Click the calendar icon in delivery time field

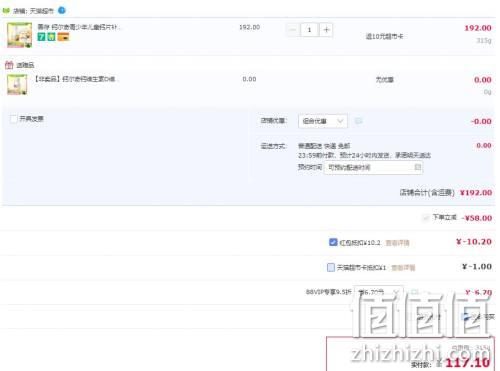[x=417, y=167]
